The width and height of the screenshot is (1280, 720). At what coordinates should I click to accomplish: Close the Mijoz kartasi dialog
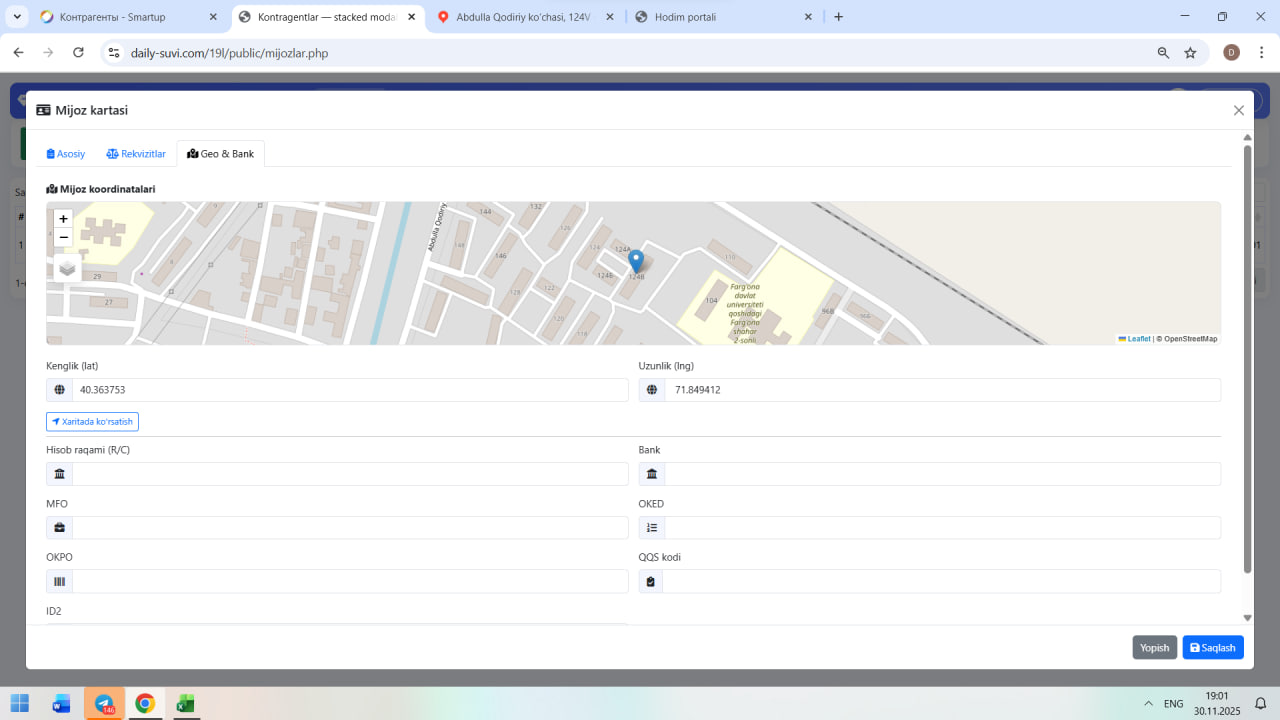(1239, 111)
